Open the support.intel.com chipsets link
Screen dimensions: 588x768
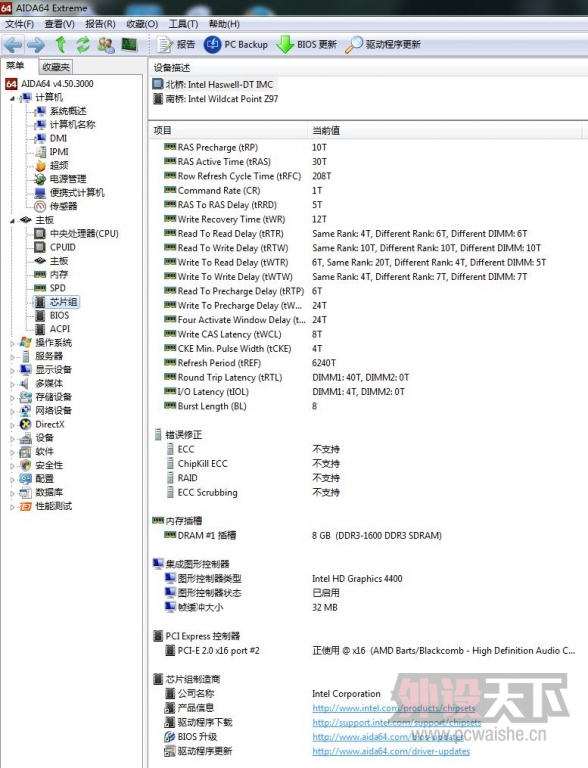(x=397, y=722)
